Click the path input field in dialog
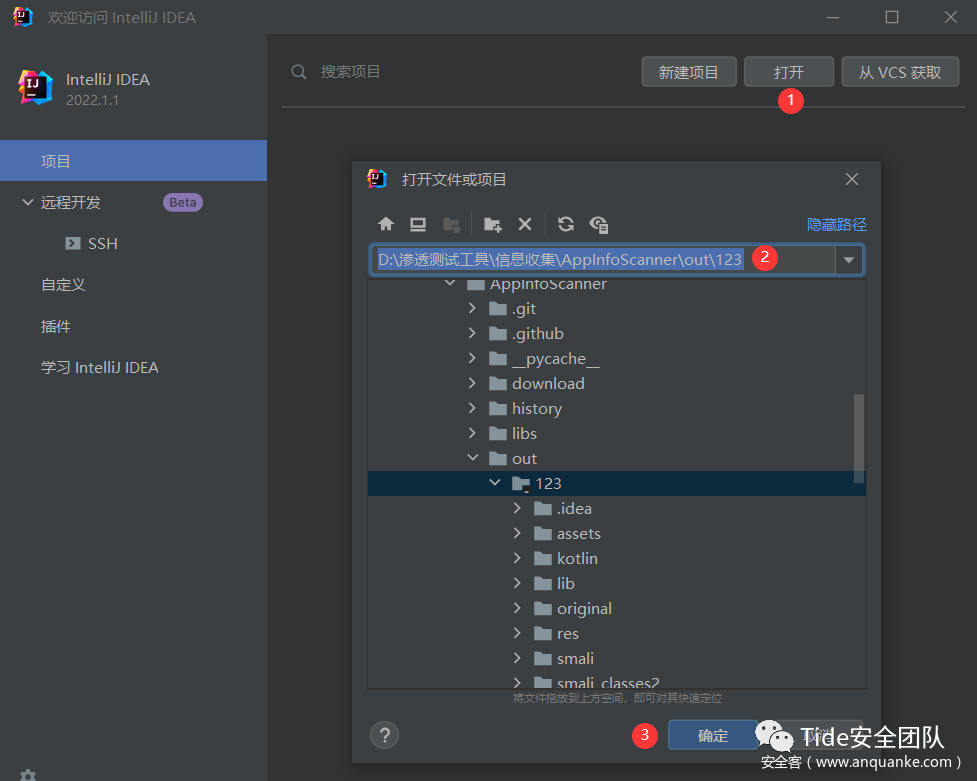The height and width of the screenshot is (781, 977). click(603, 260)
